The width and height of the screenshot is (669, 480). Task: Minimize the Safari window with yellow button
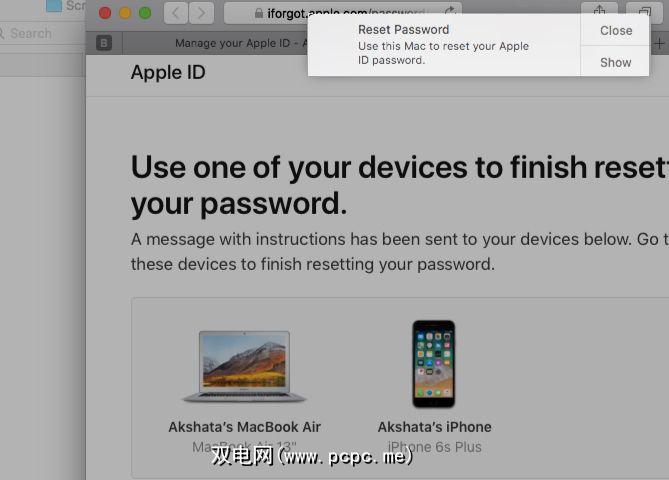point(125,13)
